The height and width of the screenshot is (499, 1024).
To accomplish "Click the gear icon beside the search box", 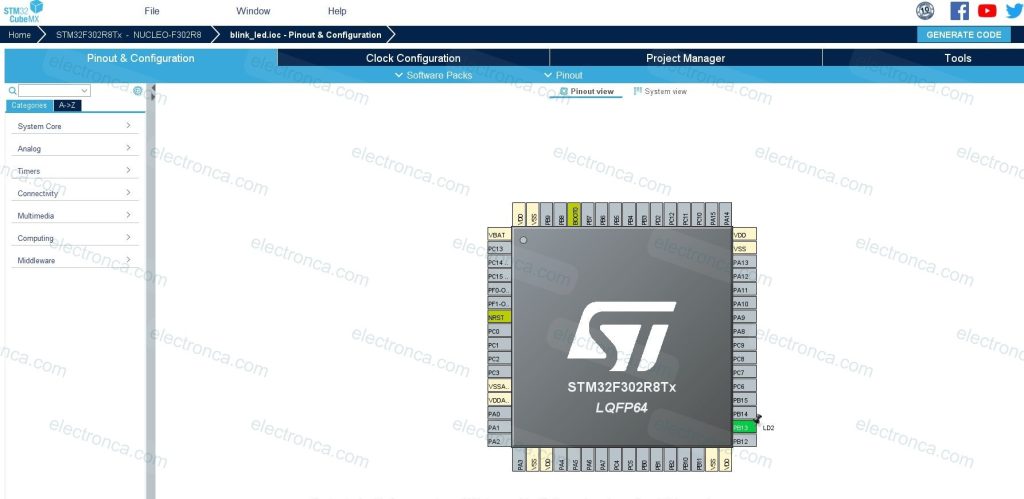I will point(138,90).
